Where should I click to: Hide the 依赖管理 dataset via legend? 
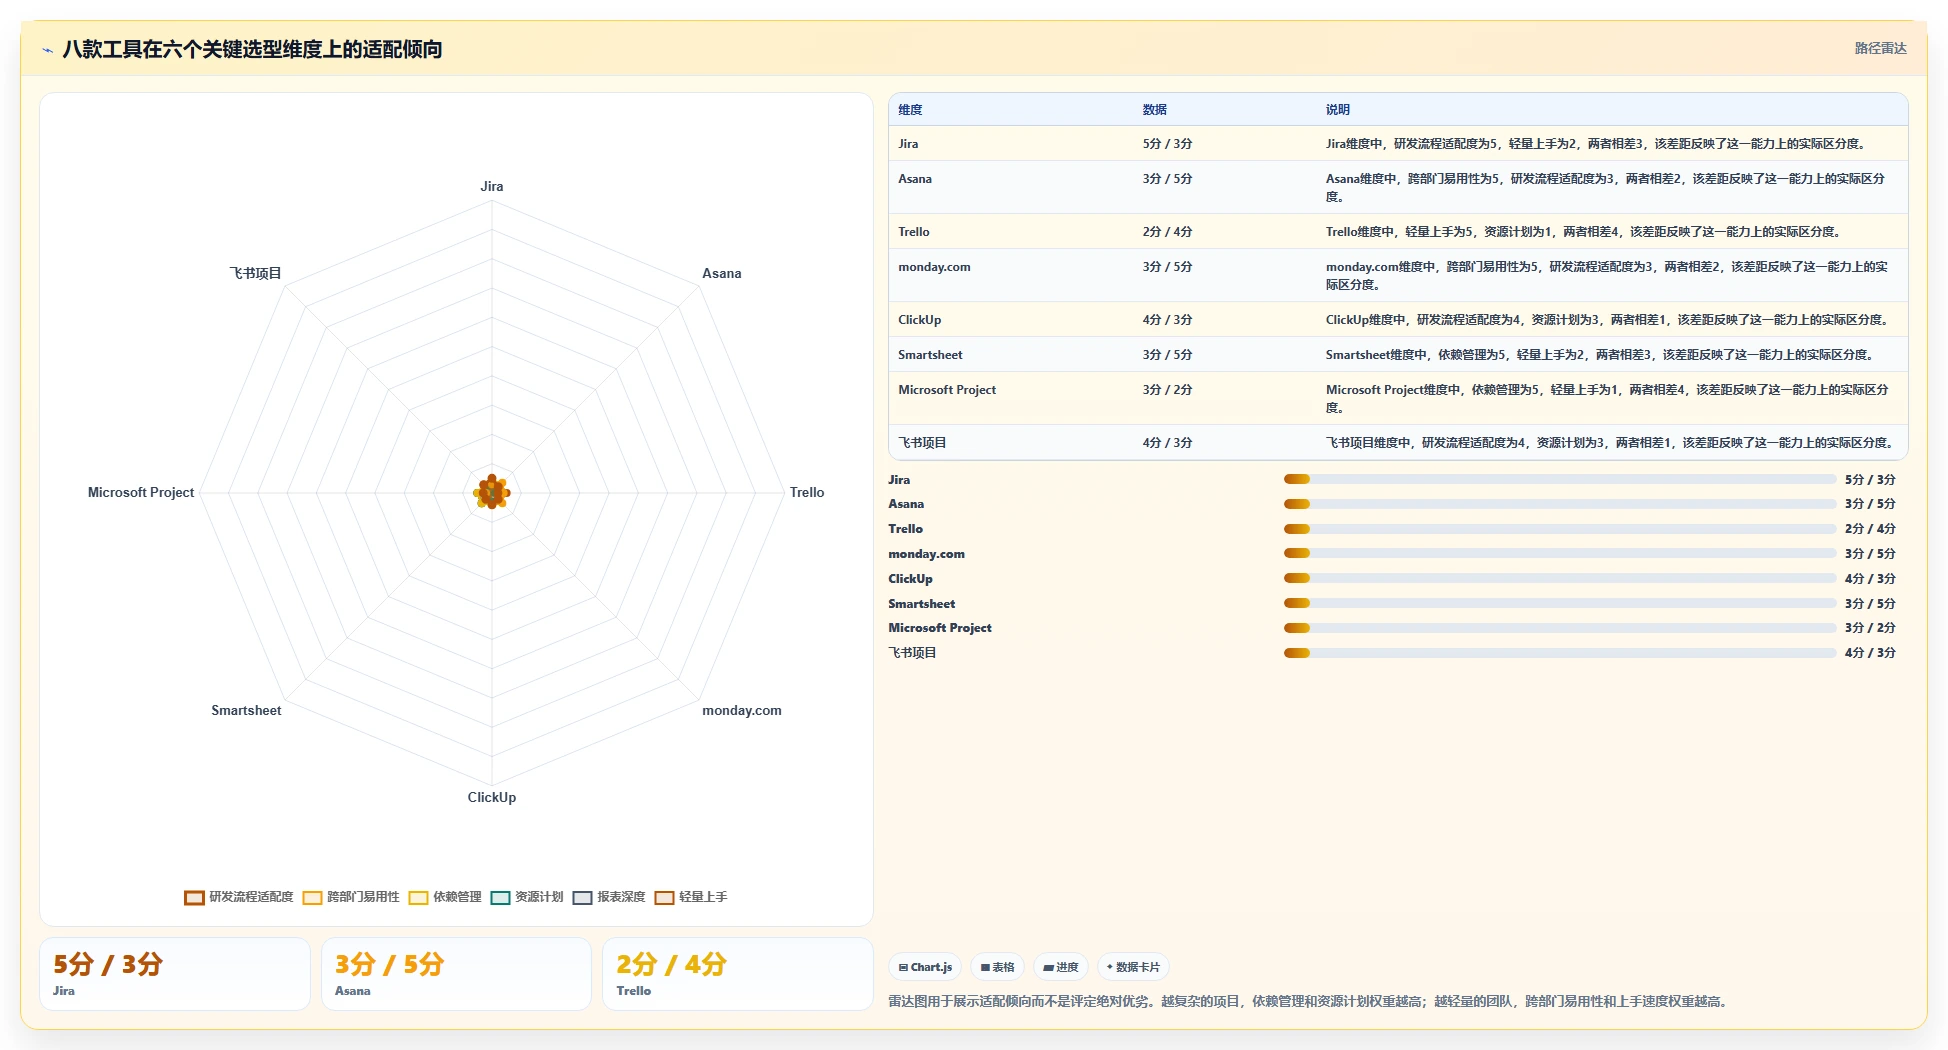445,897
